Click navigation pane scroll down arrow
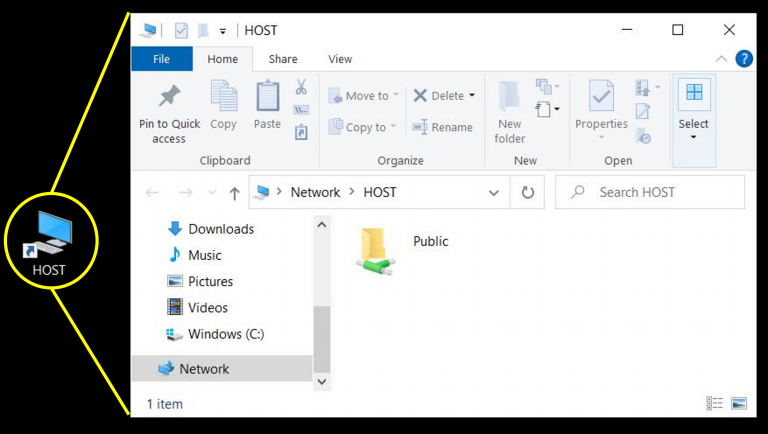Image resolution: width=768 pixels, height=434 pixels. pos(322,382)
